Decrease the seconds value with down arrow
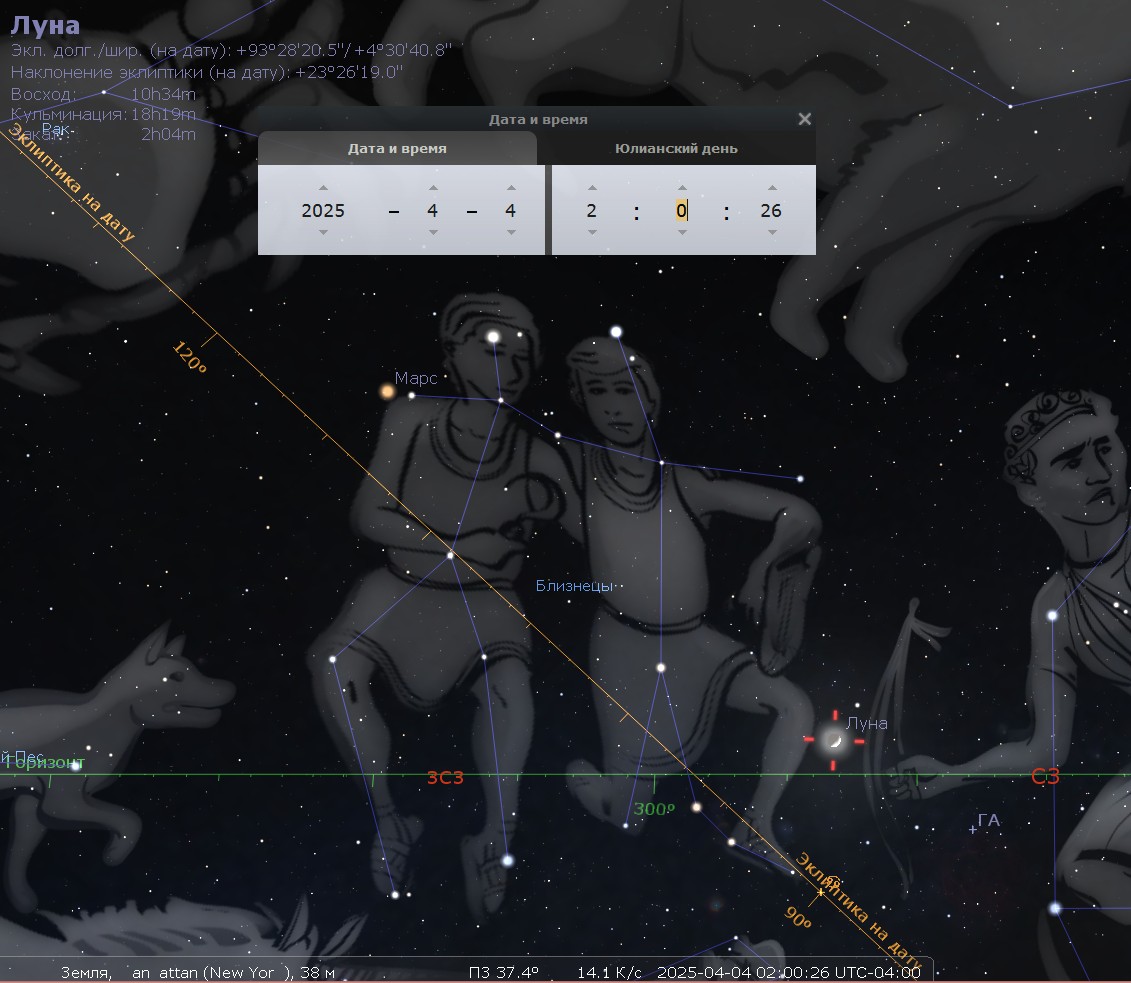This screenshot has height=983, width=1131. [x=772, y=232]
